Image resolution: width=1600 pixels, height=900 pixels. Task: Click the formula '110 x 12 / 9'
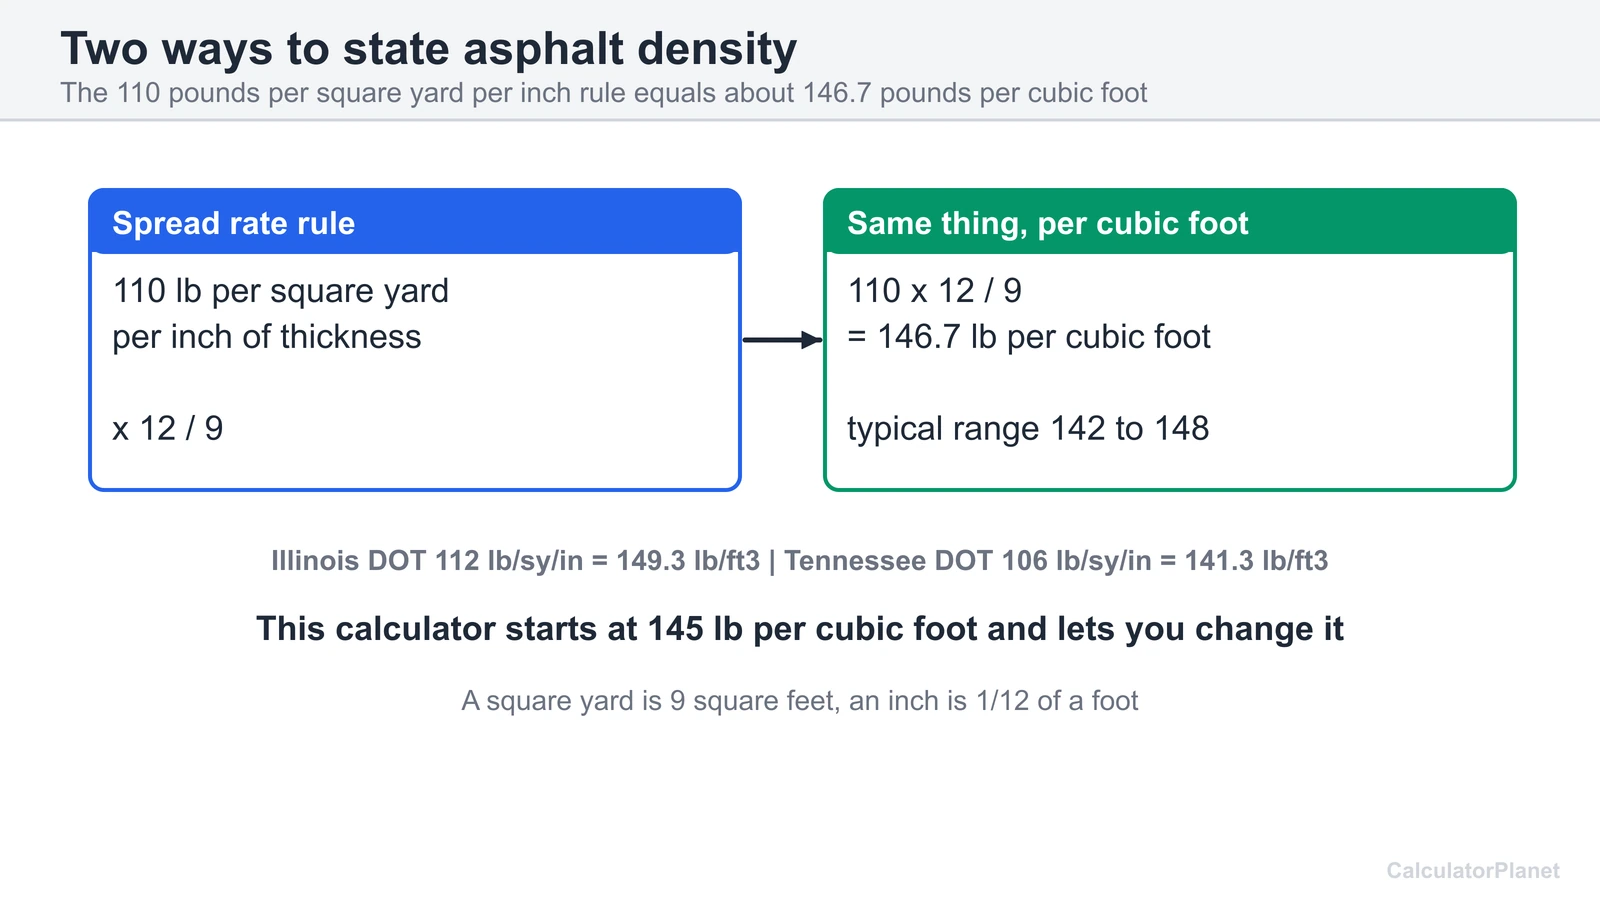(x=935, y=291)
